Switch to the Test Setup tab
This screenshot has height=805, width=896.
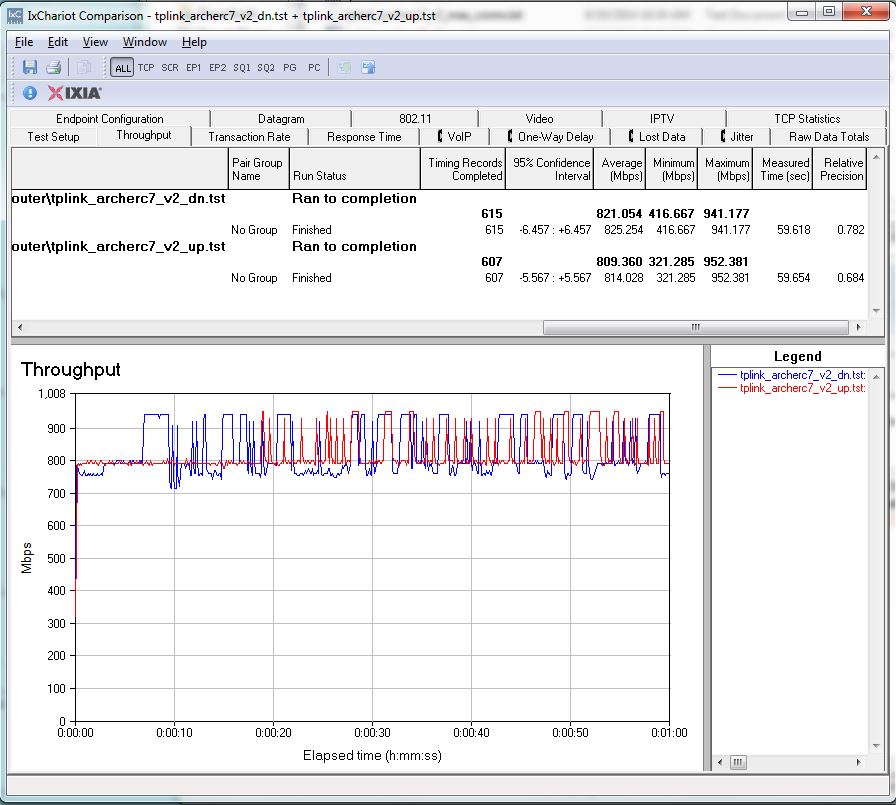[x=54, y=137]
